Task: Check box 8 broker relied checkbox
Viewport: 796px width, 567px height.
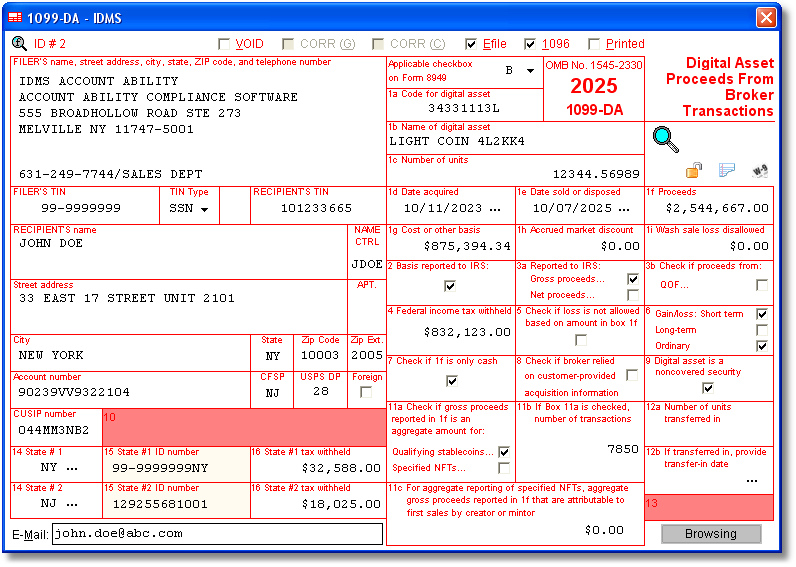Action: 632,375
